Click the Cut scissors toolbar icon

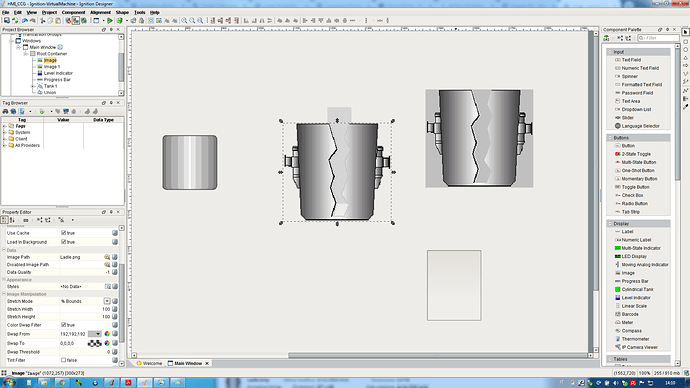(x=43, y=21)
